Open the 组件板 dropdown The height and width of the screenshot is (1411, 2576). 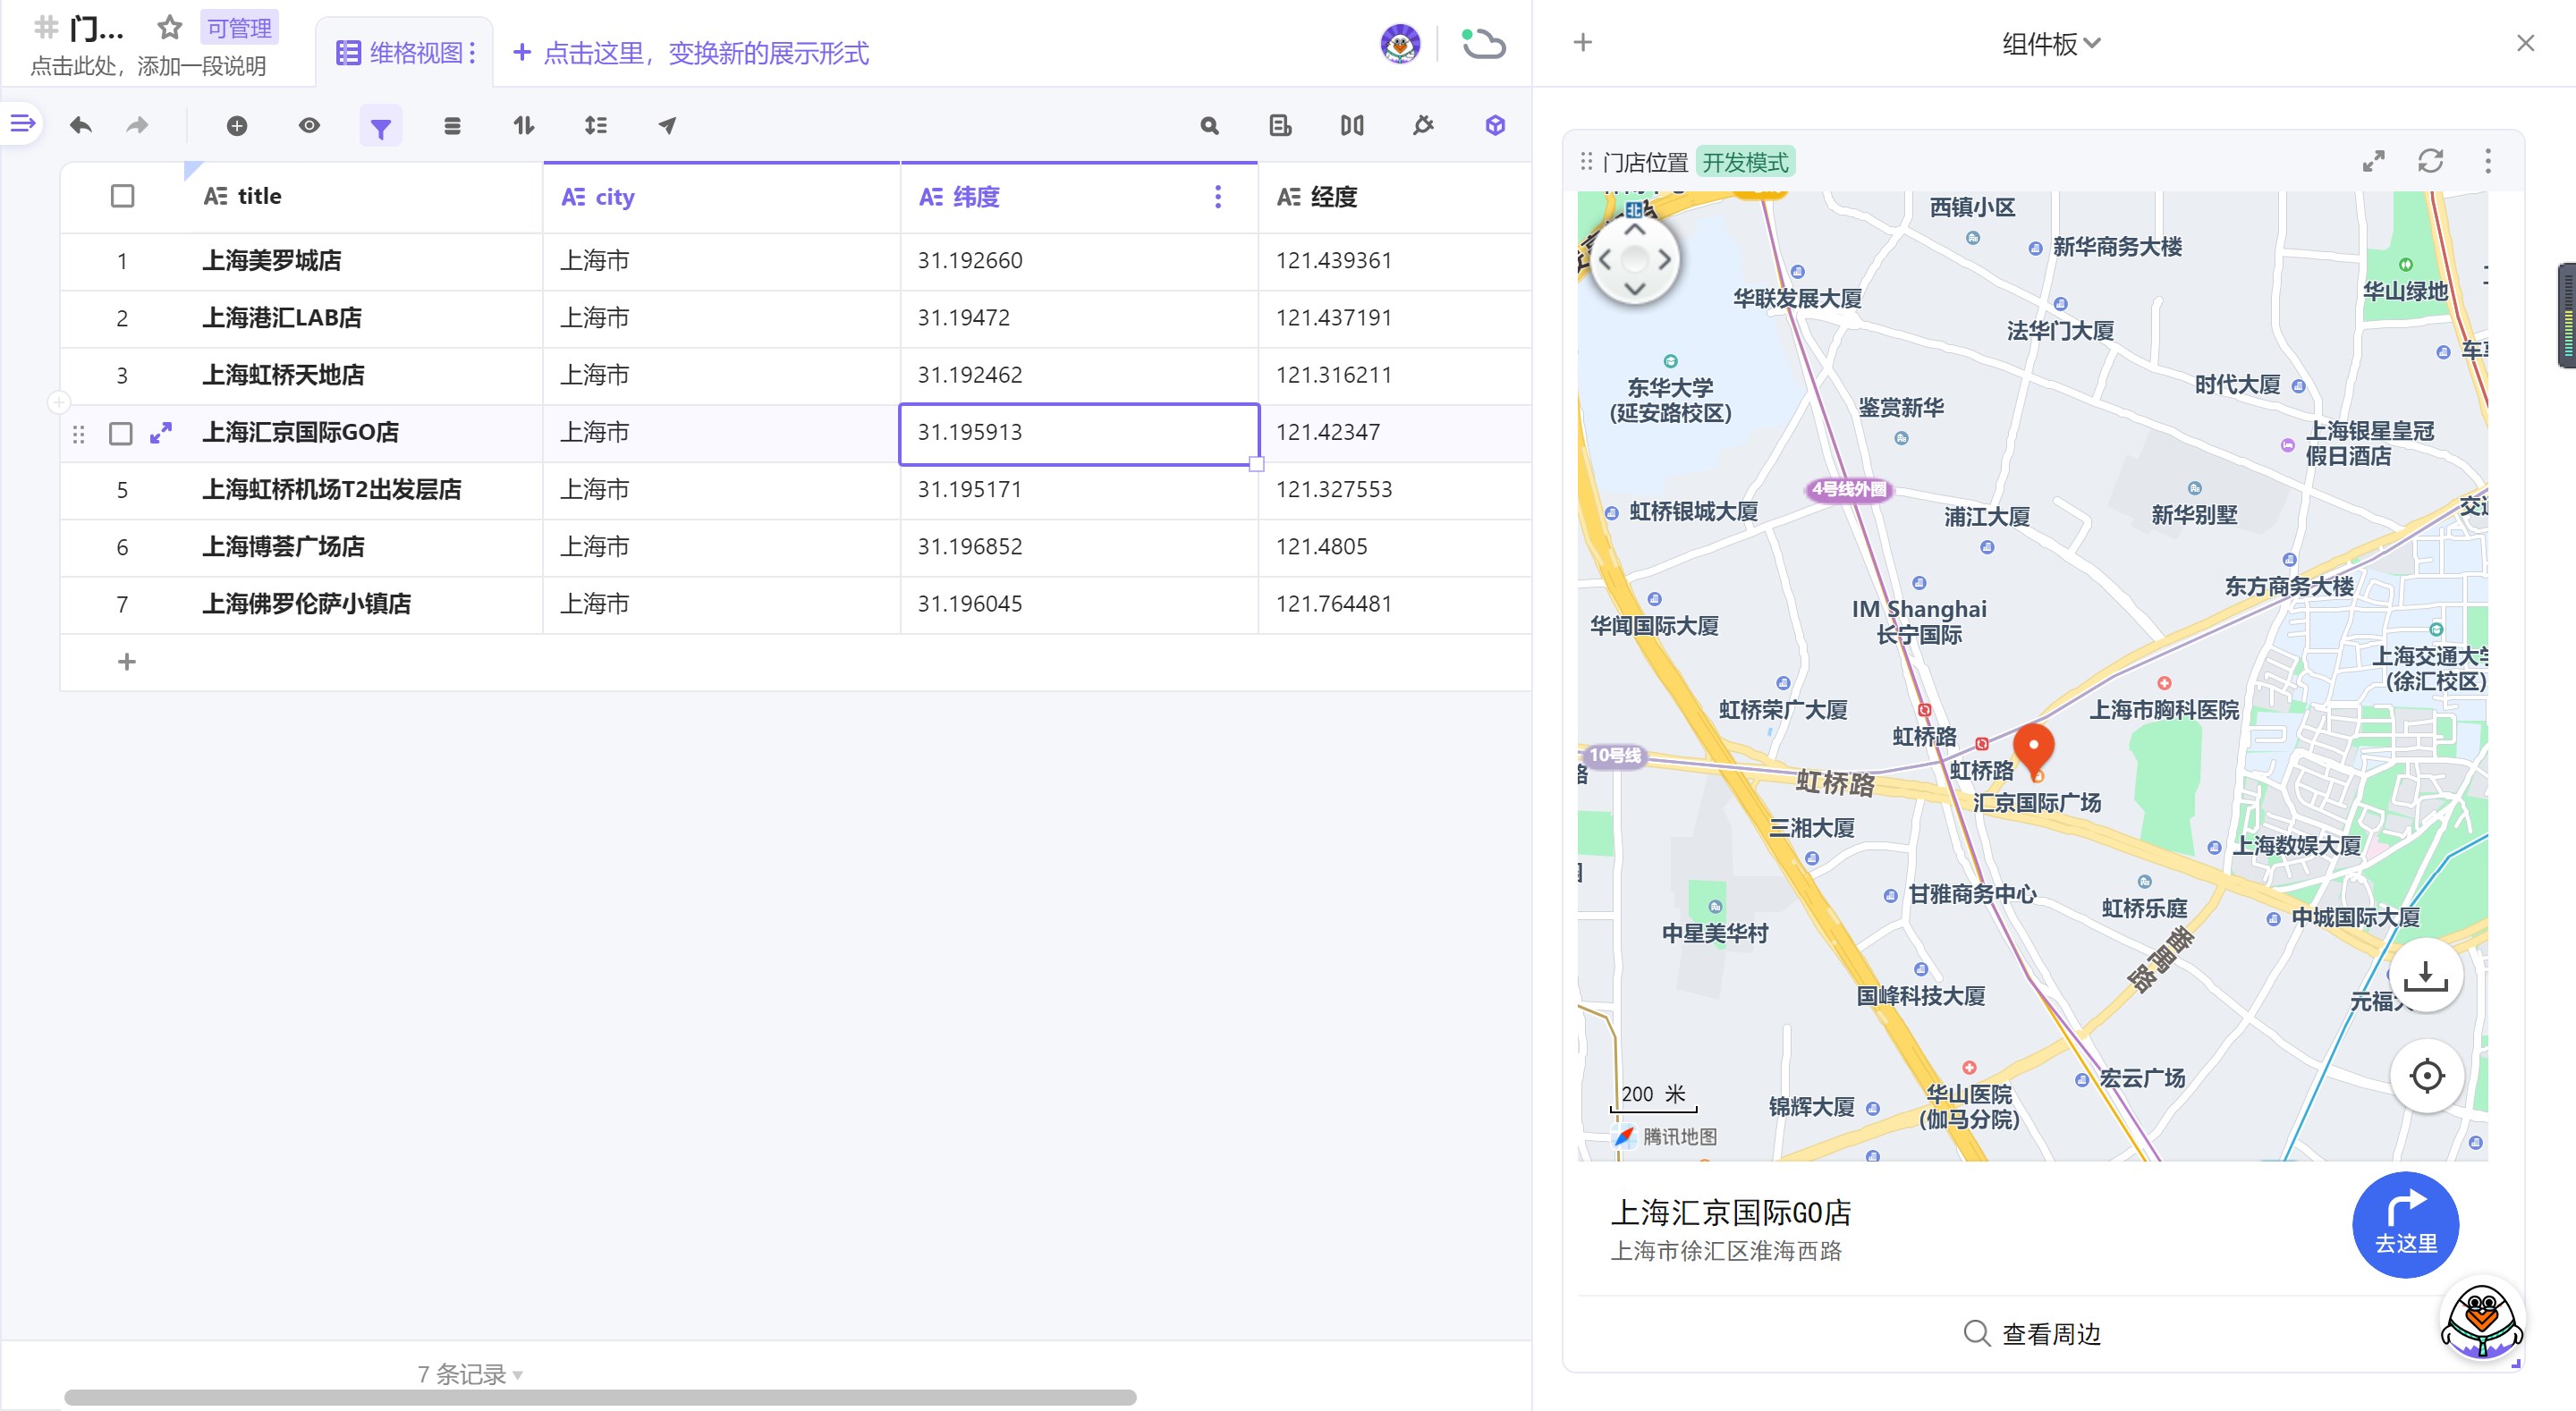(2050, 43)
